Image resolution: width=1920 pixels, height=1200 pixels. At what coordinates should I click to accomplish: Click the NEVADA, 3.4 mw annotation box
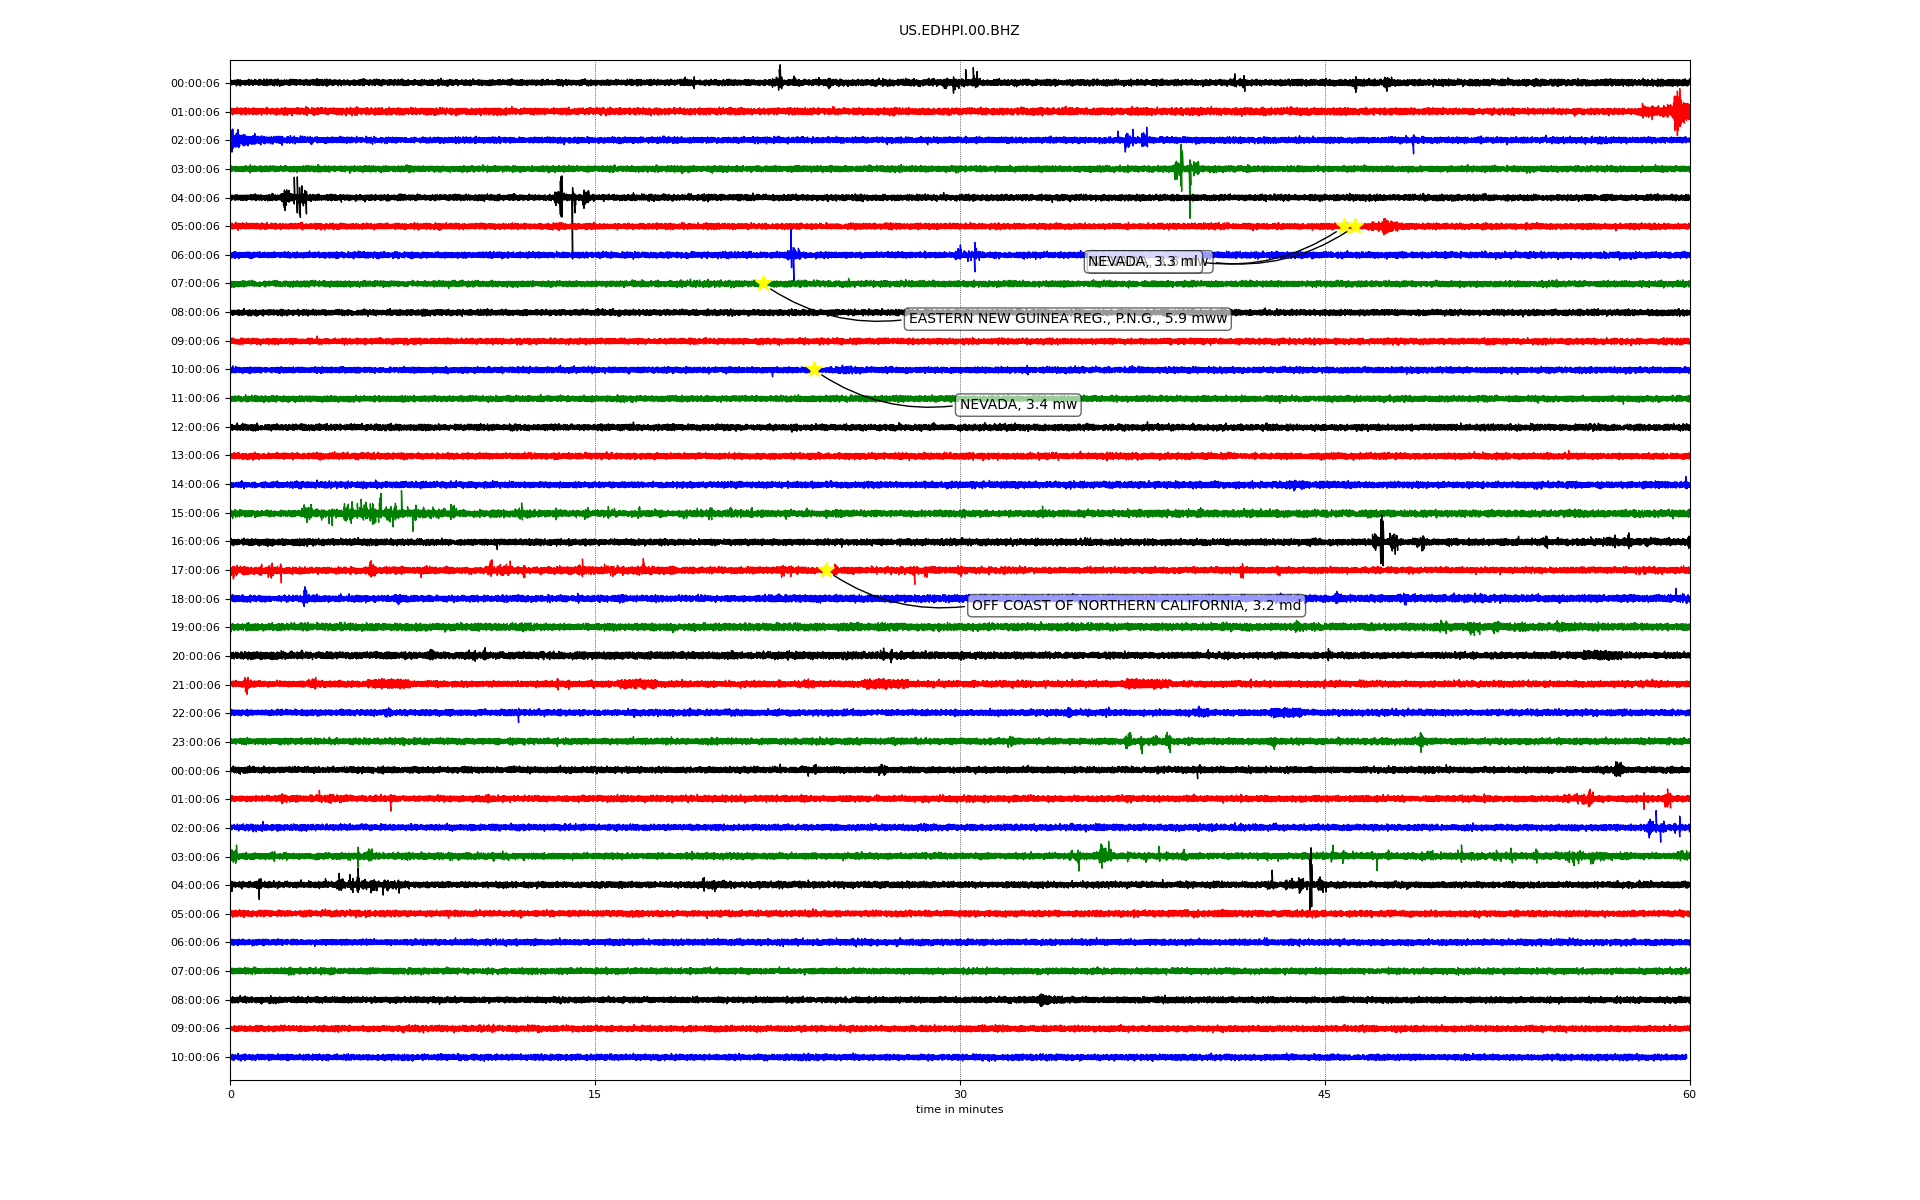click(x=1018, y=405)
